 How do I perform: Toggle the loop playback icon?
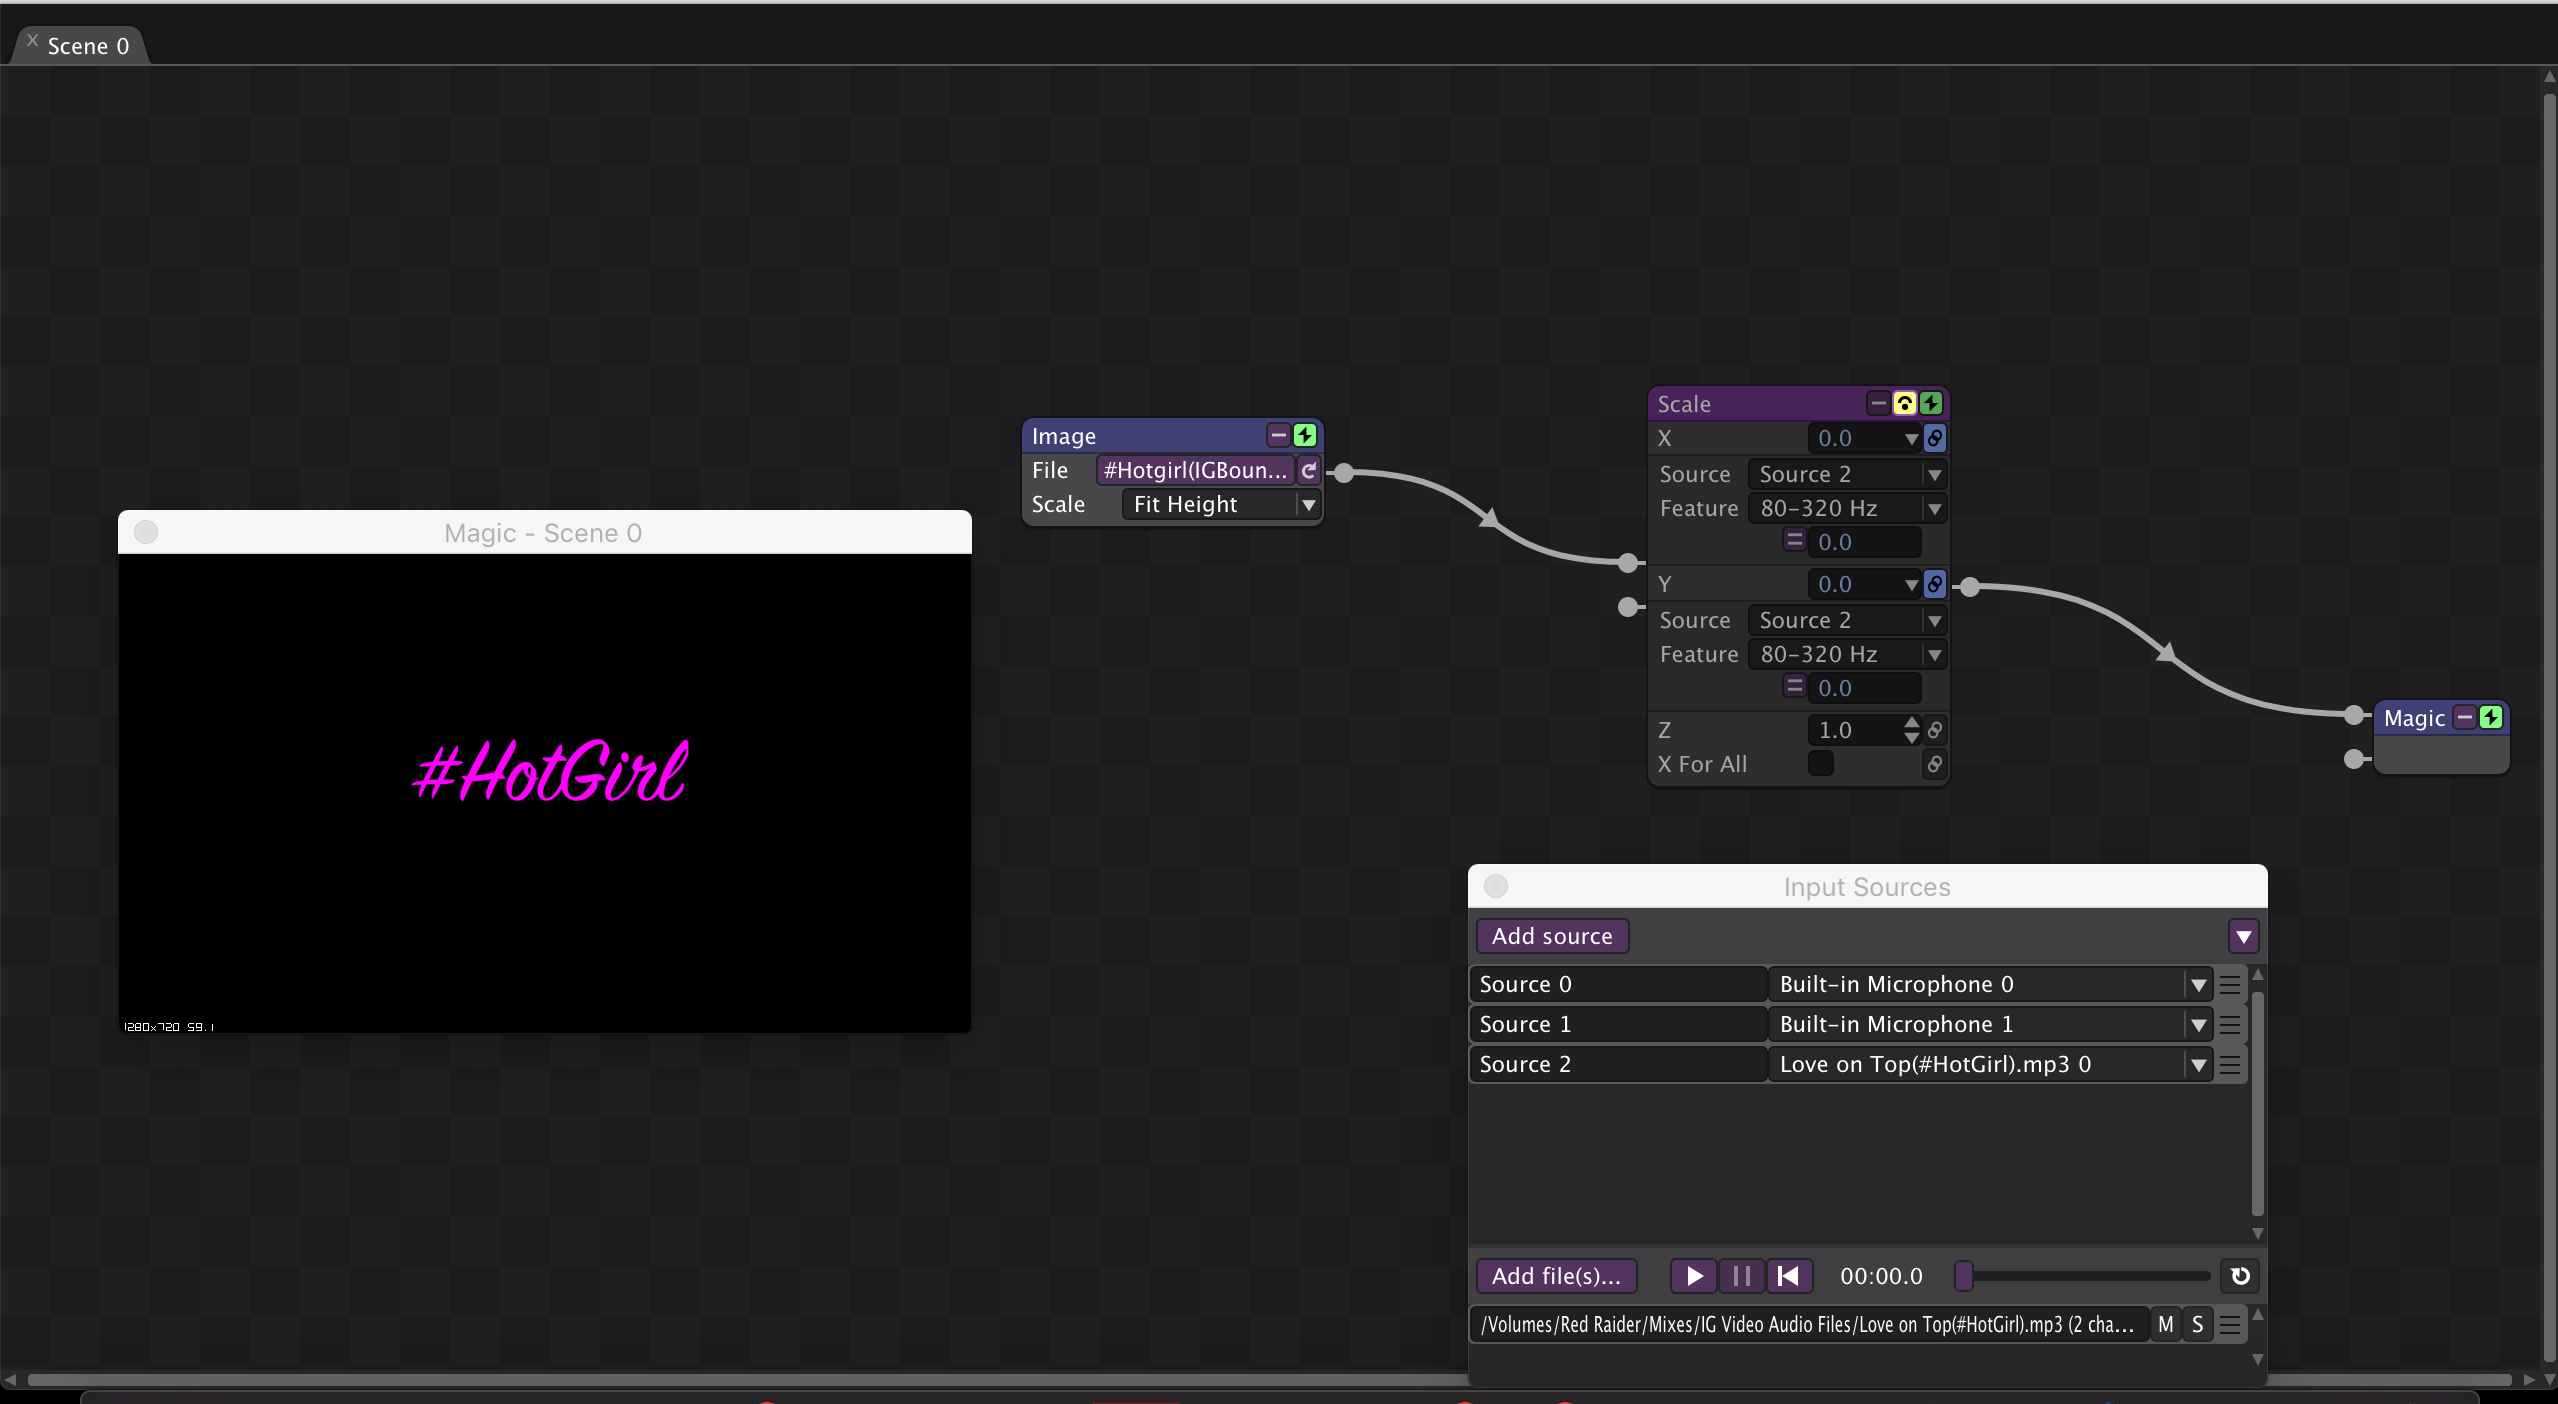click(x=2240, y=1276)
